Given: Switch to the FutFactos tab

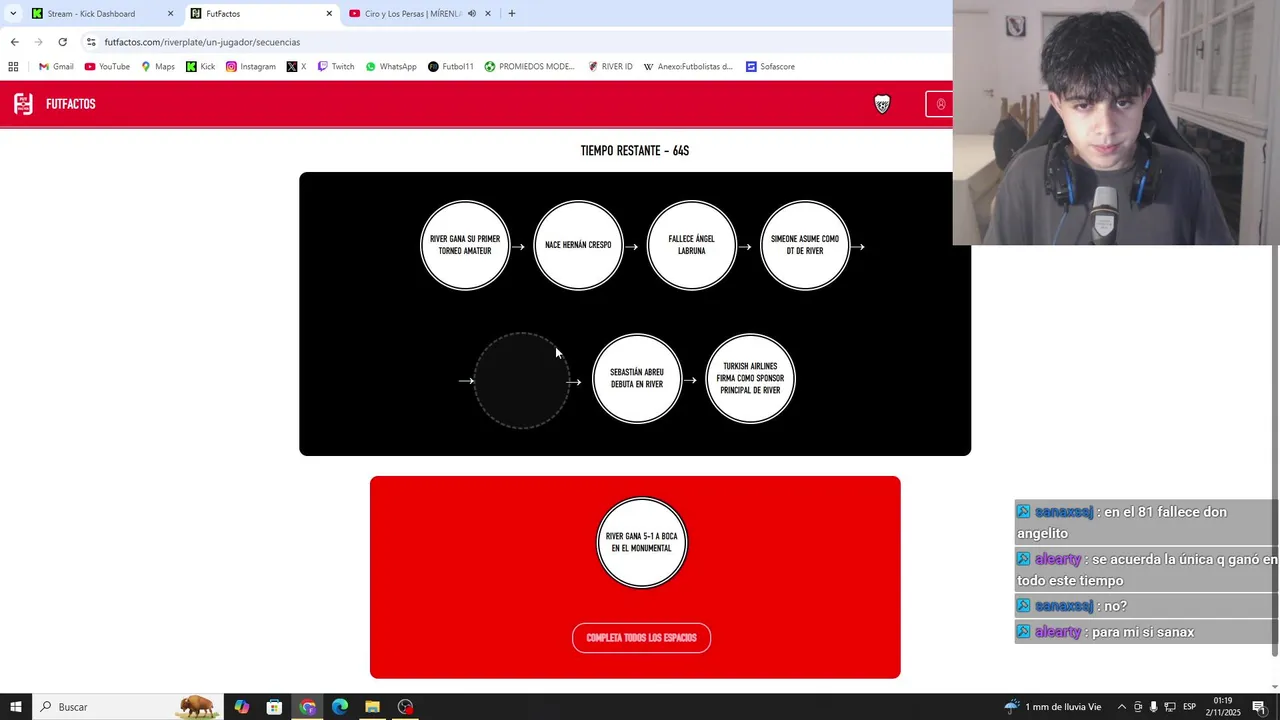Looking at the screenshot, I should [x=260, y=14].
